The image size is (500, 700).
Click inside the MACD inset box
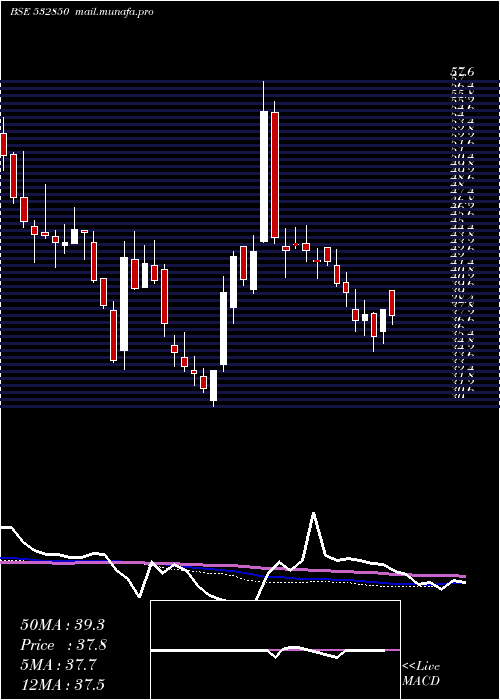[x=275, y=650]
